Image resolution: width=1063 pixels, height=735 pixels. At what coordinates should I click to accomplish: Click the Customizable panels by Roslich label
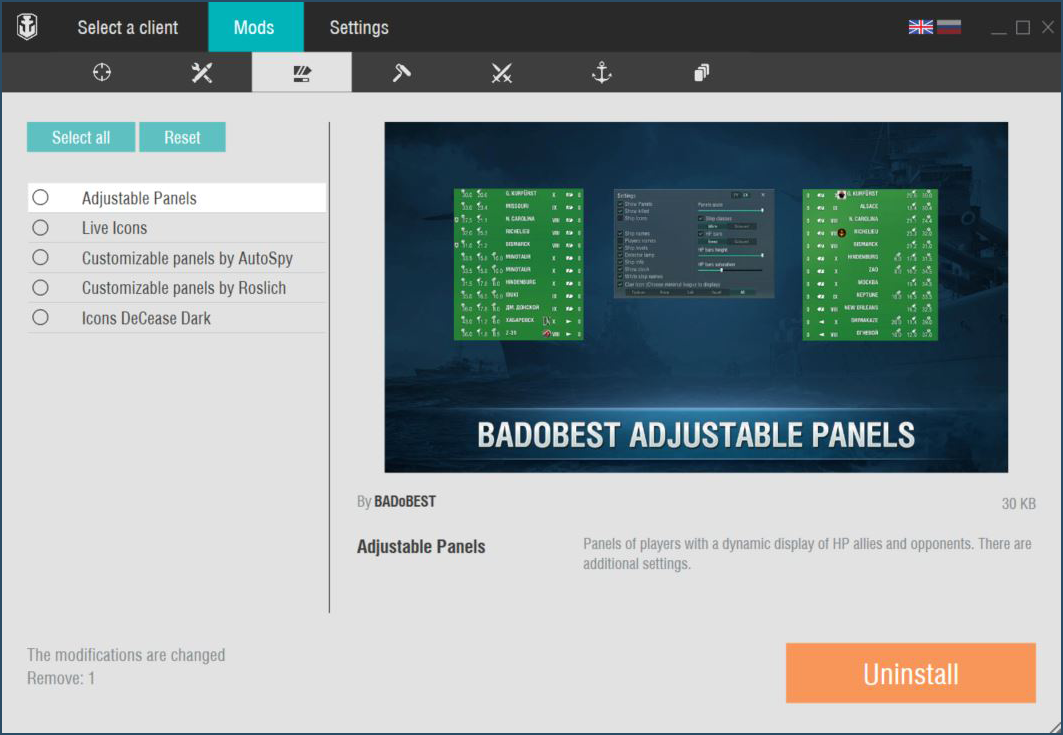point(184,288)
